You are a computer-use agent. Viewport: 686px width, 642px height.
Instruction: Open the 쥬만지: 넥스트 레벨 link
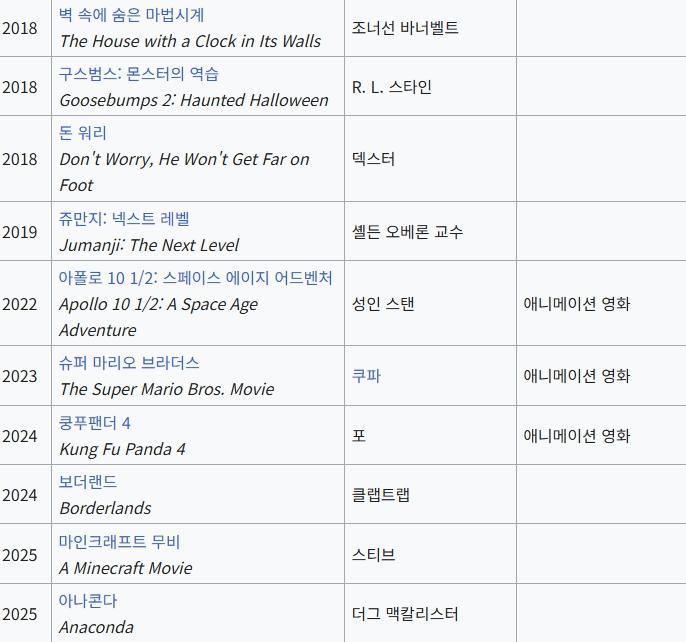pos(124,218)
